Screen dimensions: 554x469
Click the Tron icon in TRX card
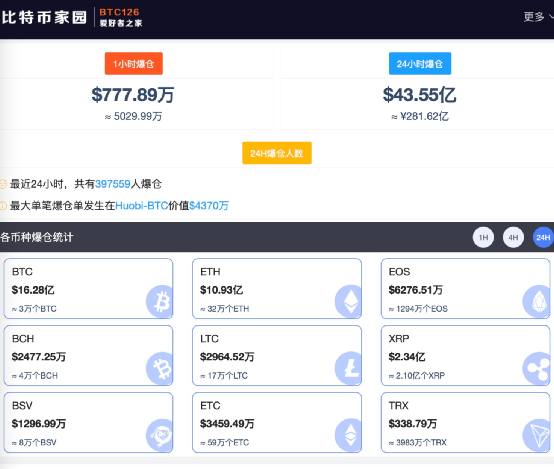[536, 435]
